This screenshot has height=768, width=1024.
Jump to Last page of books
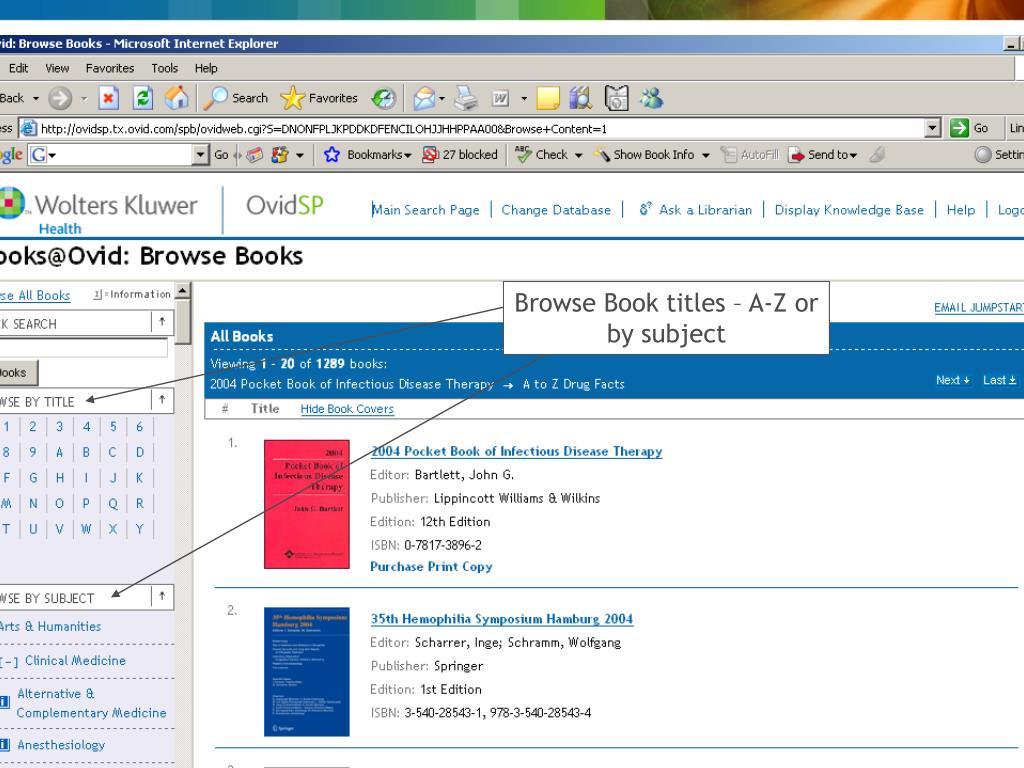point(1000,380)
